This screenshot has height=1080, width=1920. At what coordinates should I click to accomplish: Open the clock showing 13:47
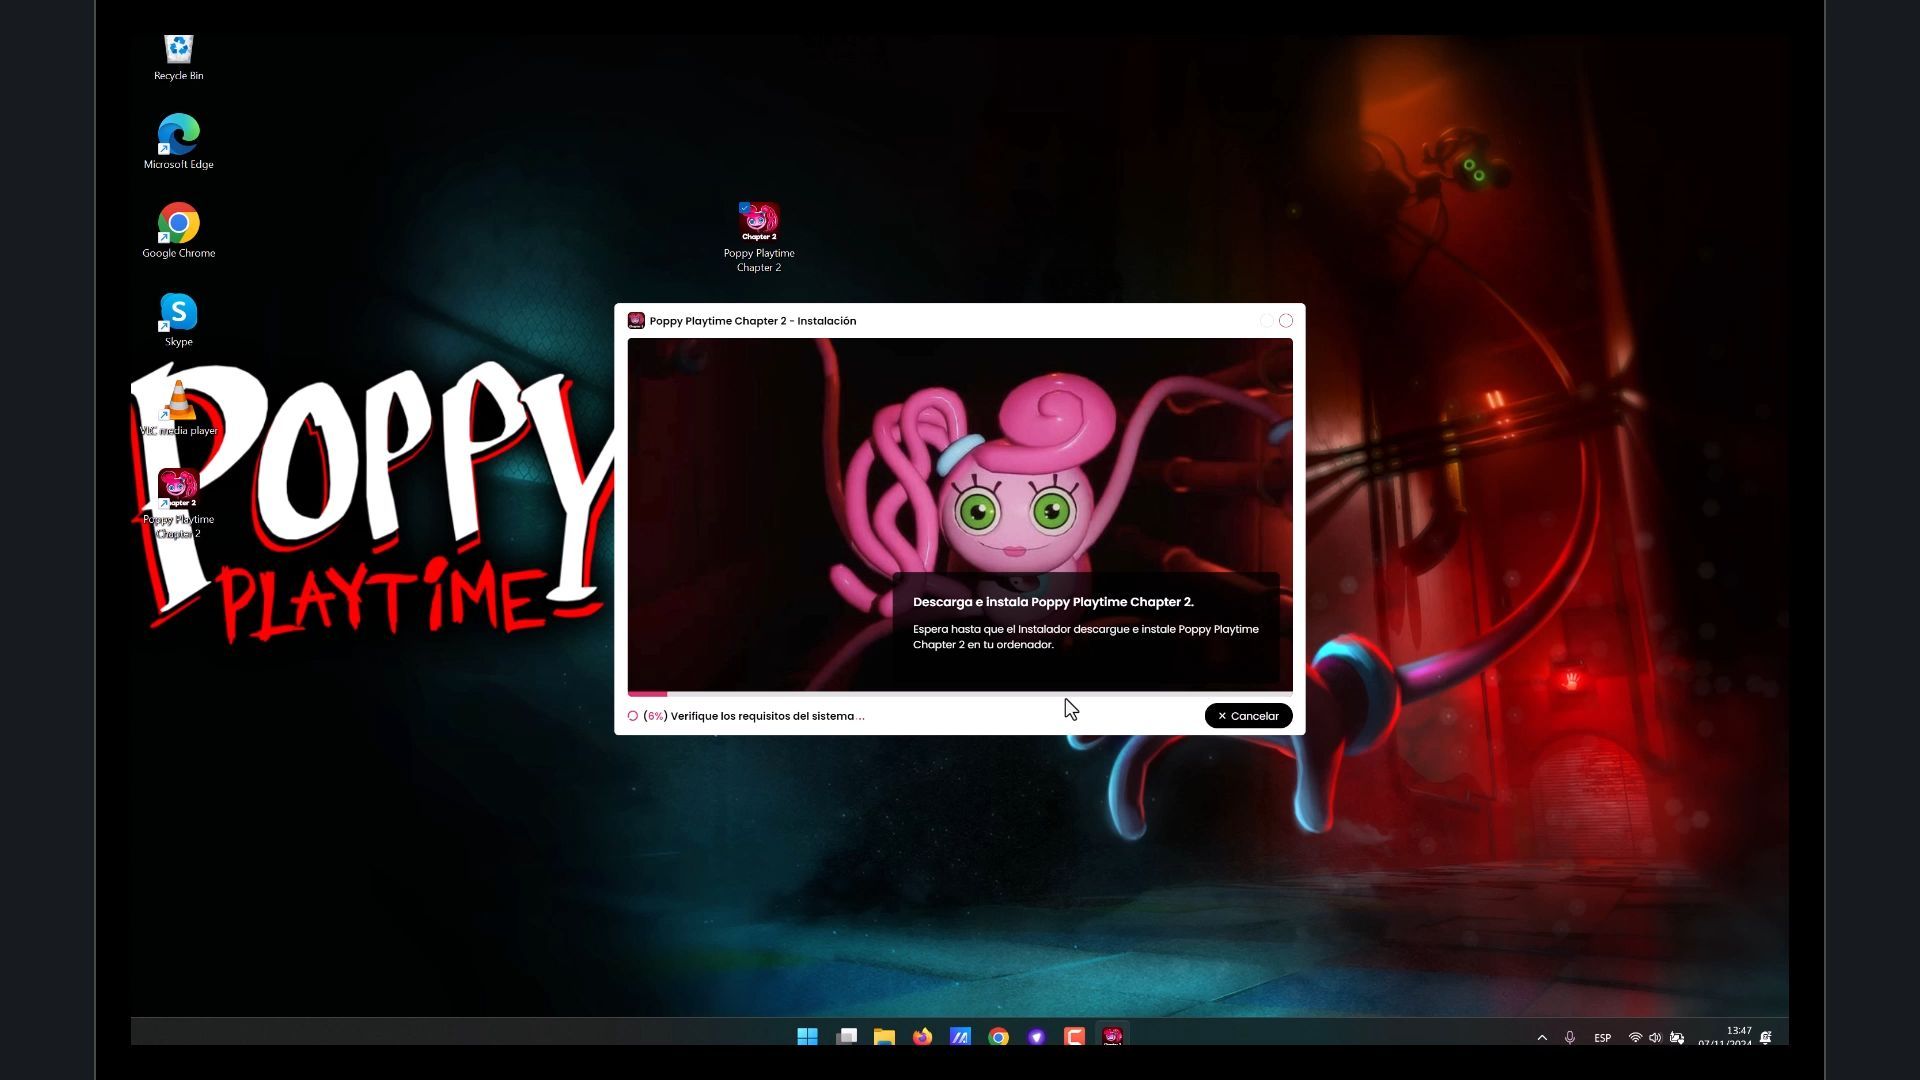click(x=1725, y=1037)
